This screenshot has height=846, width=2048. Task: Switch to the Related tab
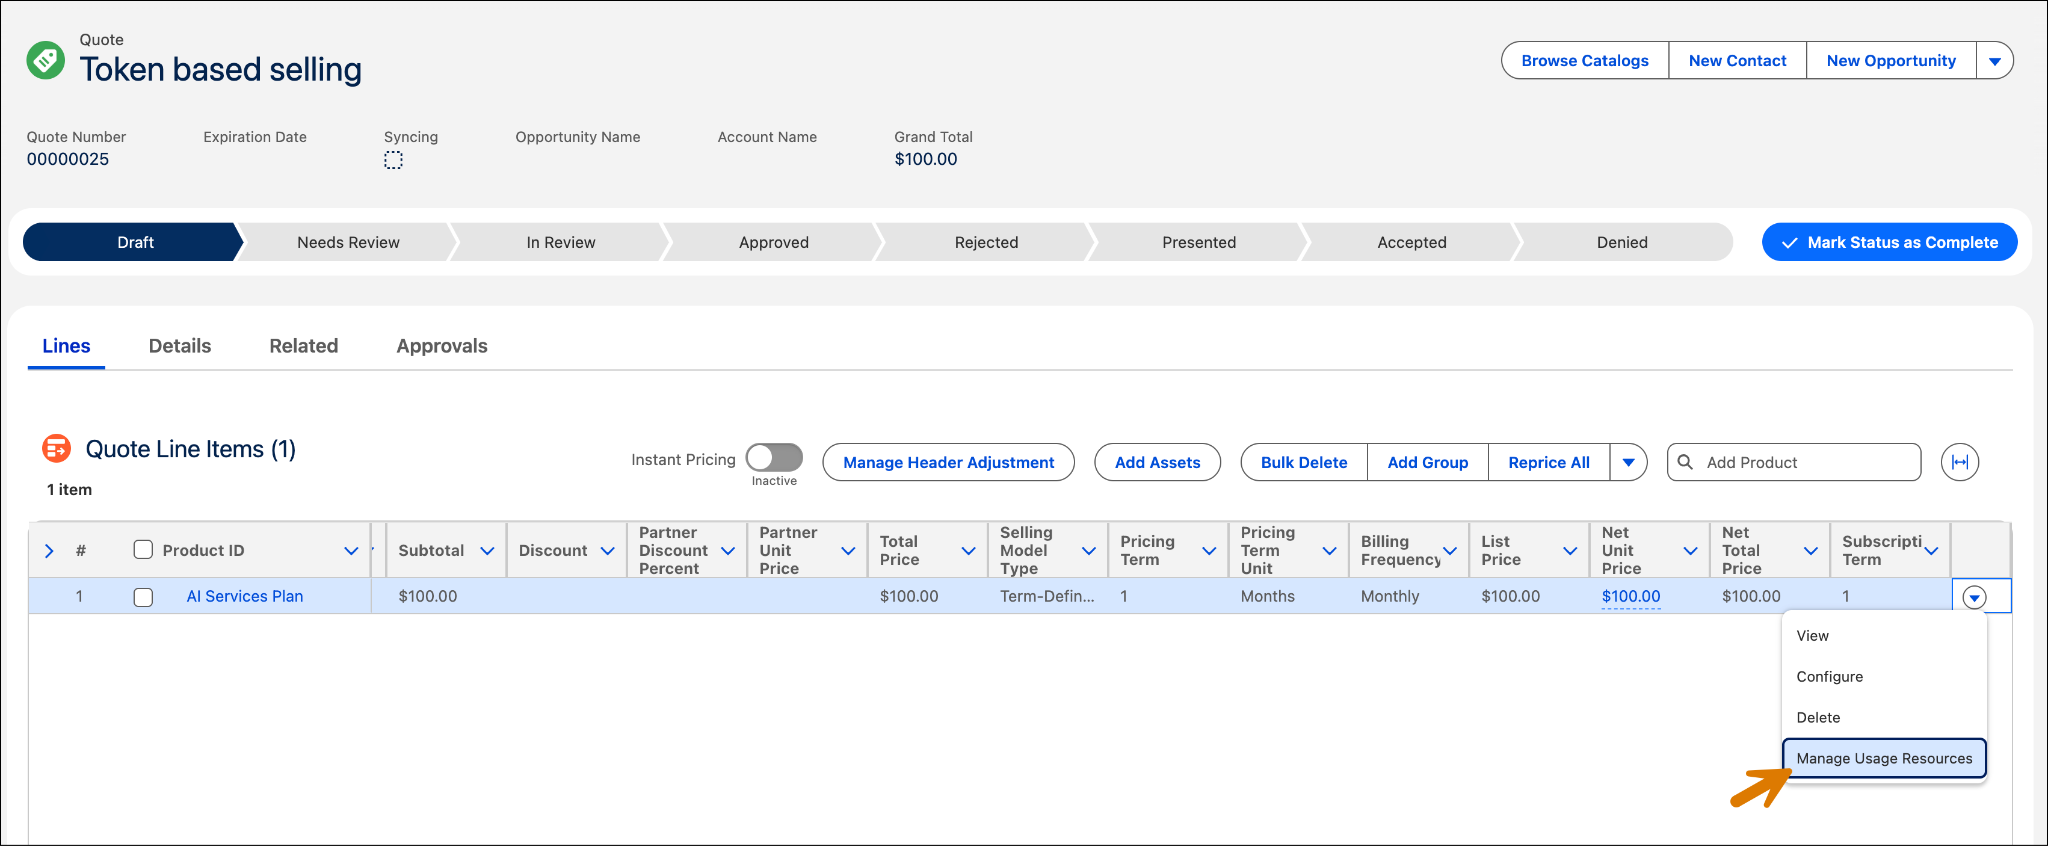(x=304, y=346)
